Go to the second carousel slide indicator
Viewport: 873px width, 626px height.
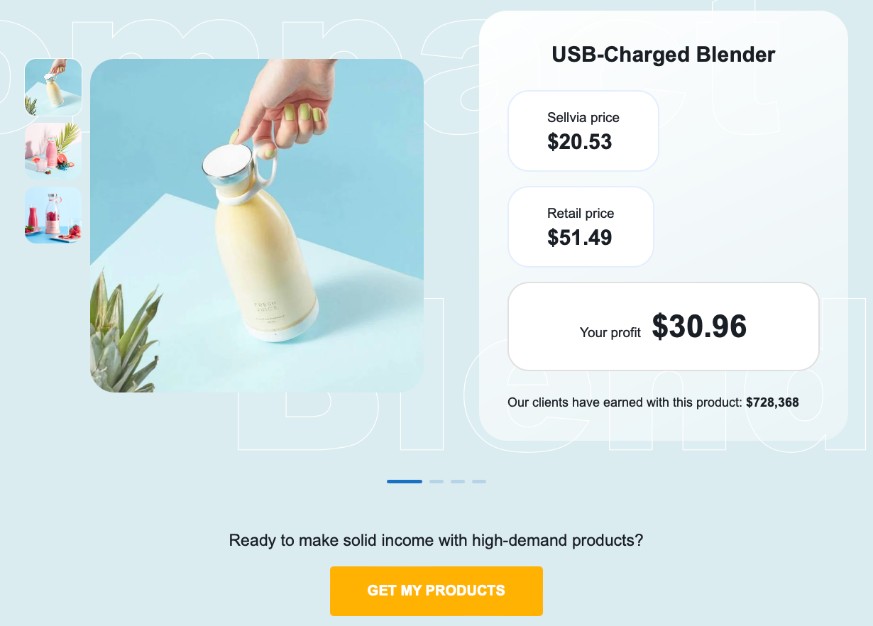click(436, 482)
